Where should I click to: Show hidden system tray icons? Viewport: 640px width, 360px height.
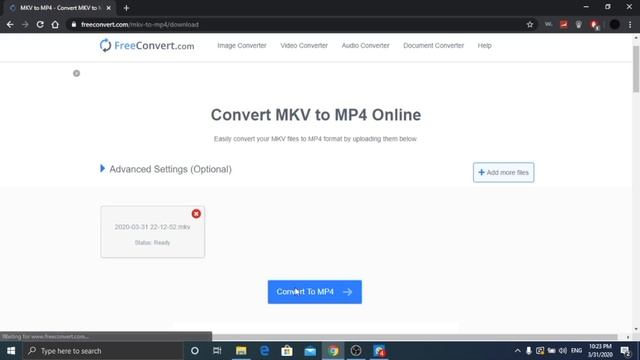coord(518,351)
